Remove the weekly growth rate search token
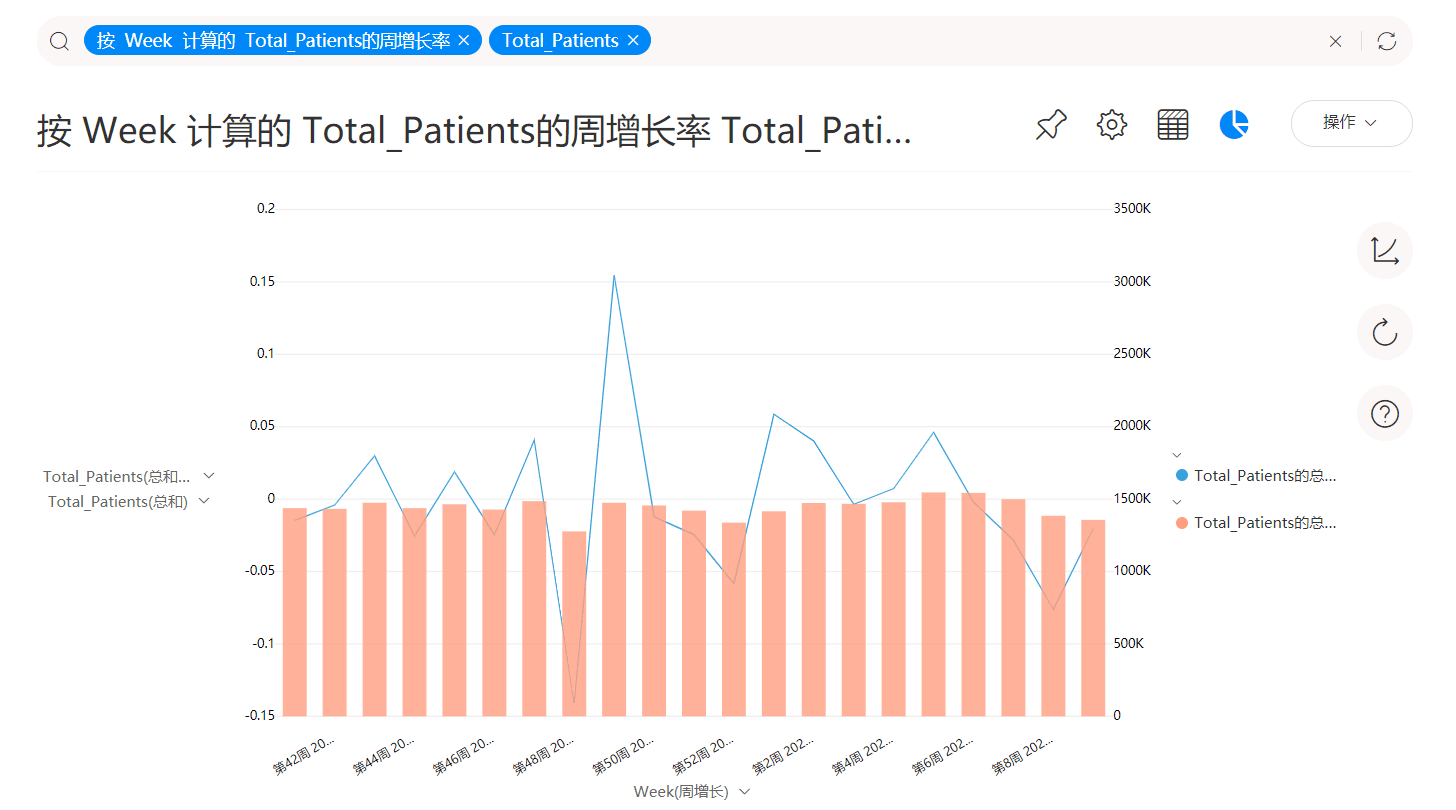 pos(463,41)
